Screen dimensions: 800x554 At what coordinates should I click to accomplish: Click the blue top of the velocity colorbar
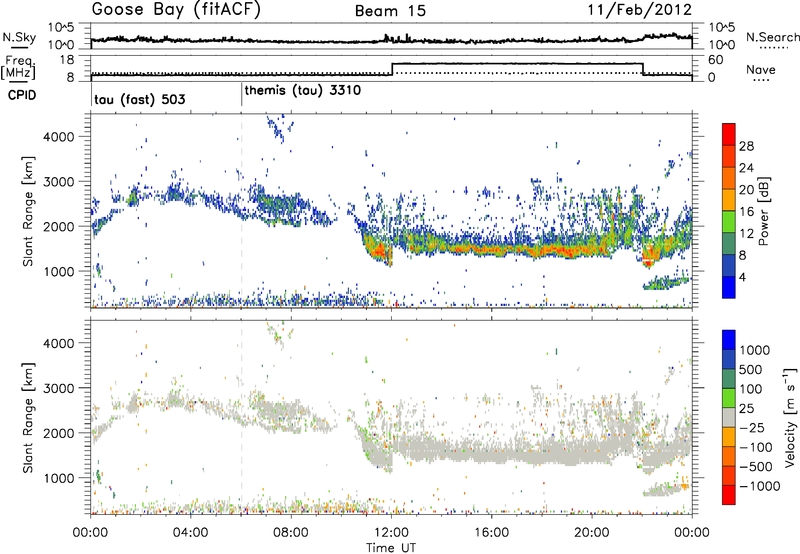(x=729, y=339)
